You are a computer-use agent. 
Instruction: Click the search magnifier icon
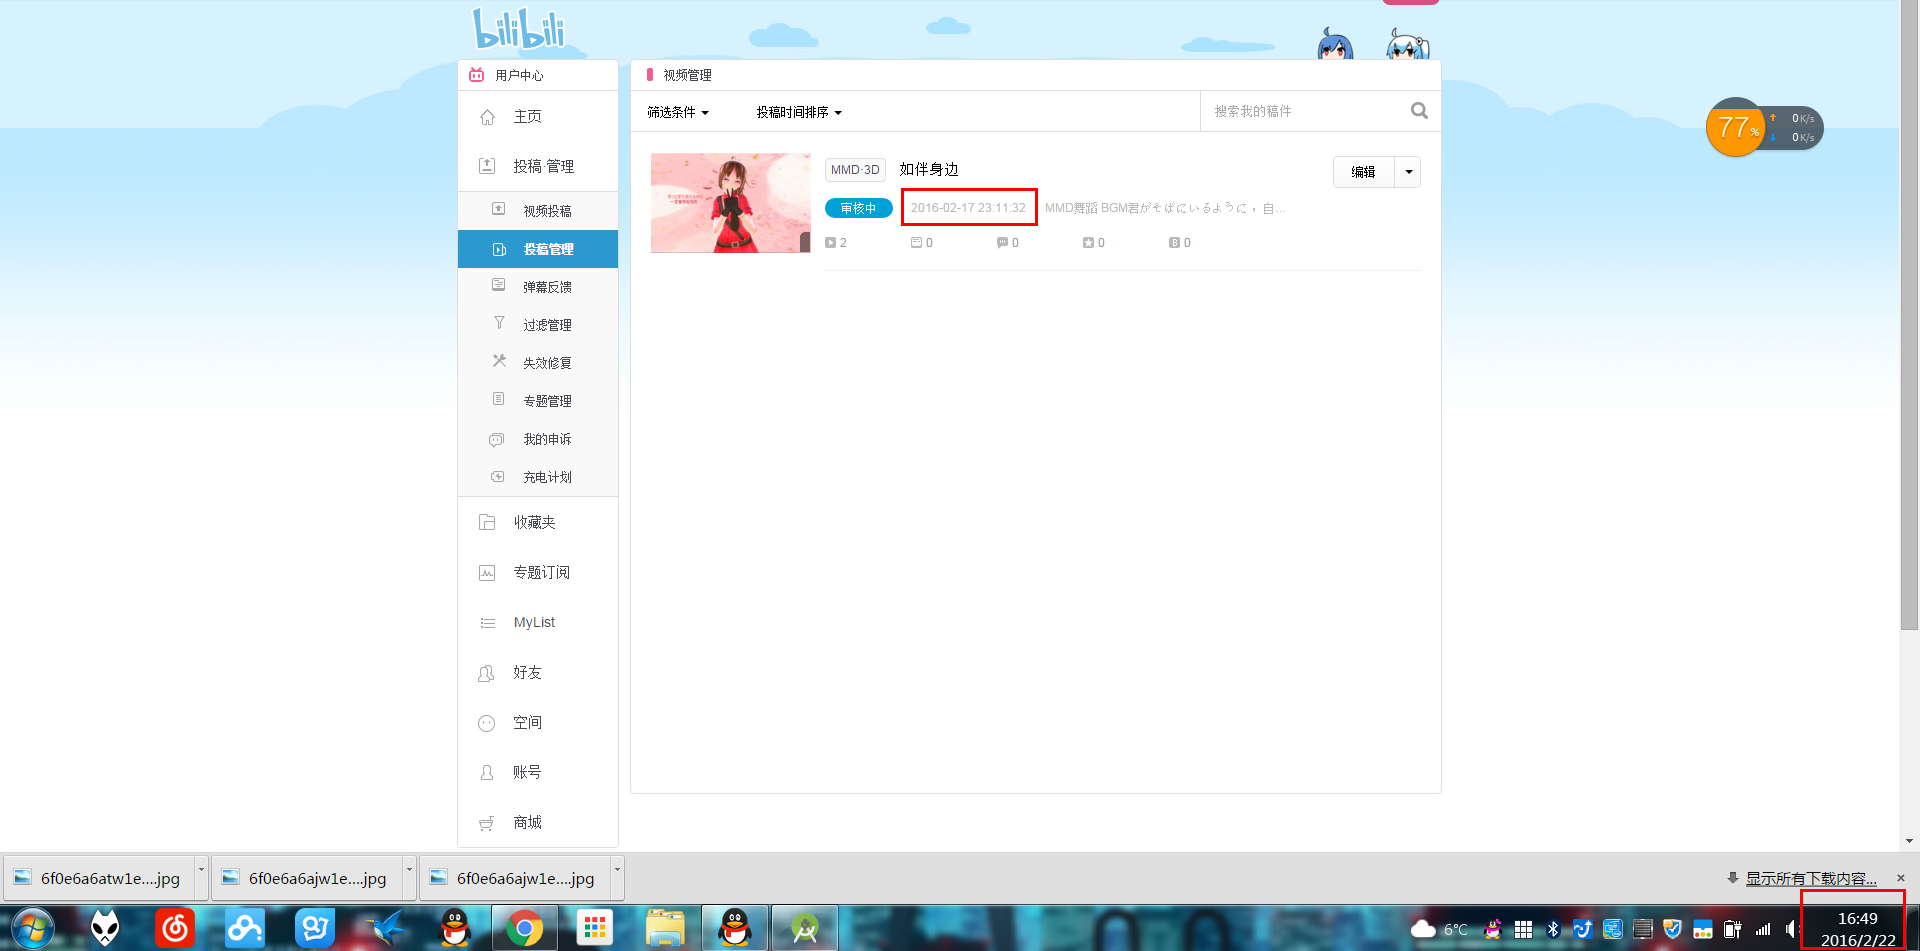click(1419, 111)
